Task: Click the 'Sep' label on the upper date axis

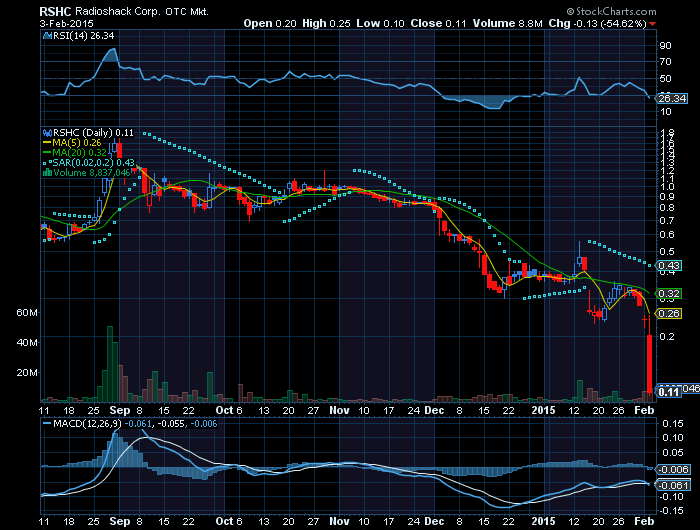Action: pos(120,410)
